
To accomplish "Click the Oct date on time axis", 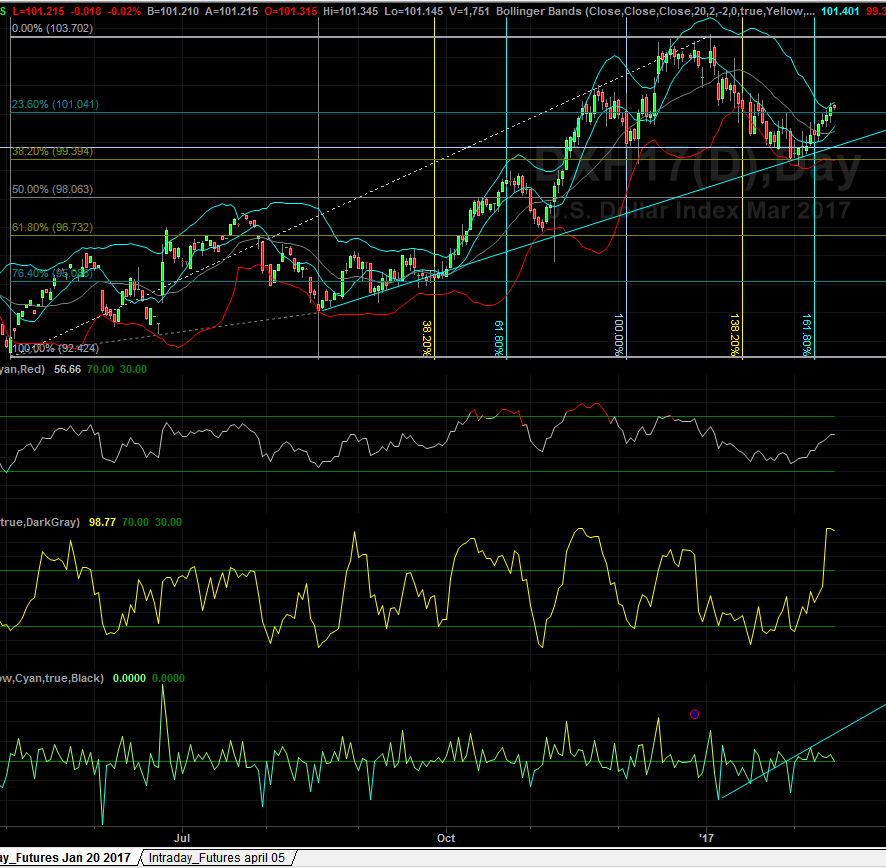I will point(445,836).
